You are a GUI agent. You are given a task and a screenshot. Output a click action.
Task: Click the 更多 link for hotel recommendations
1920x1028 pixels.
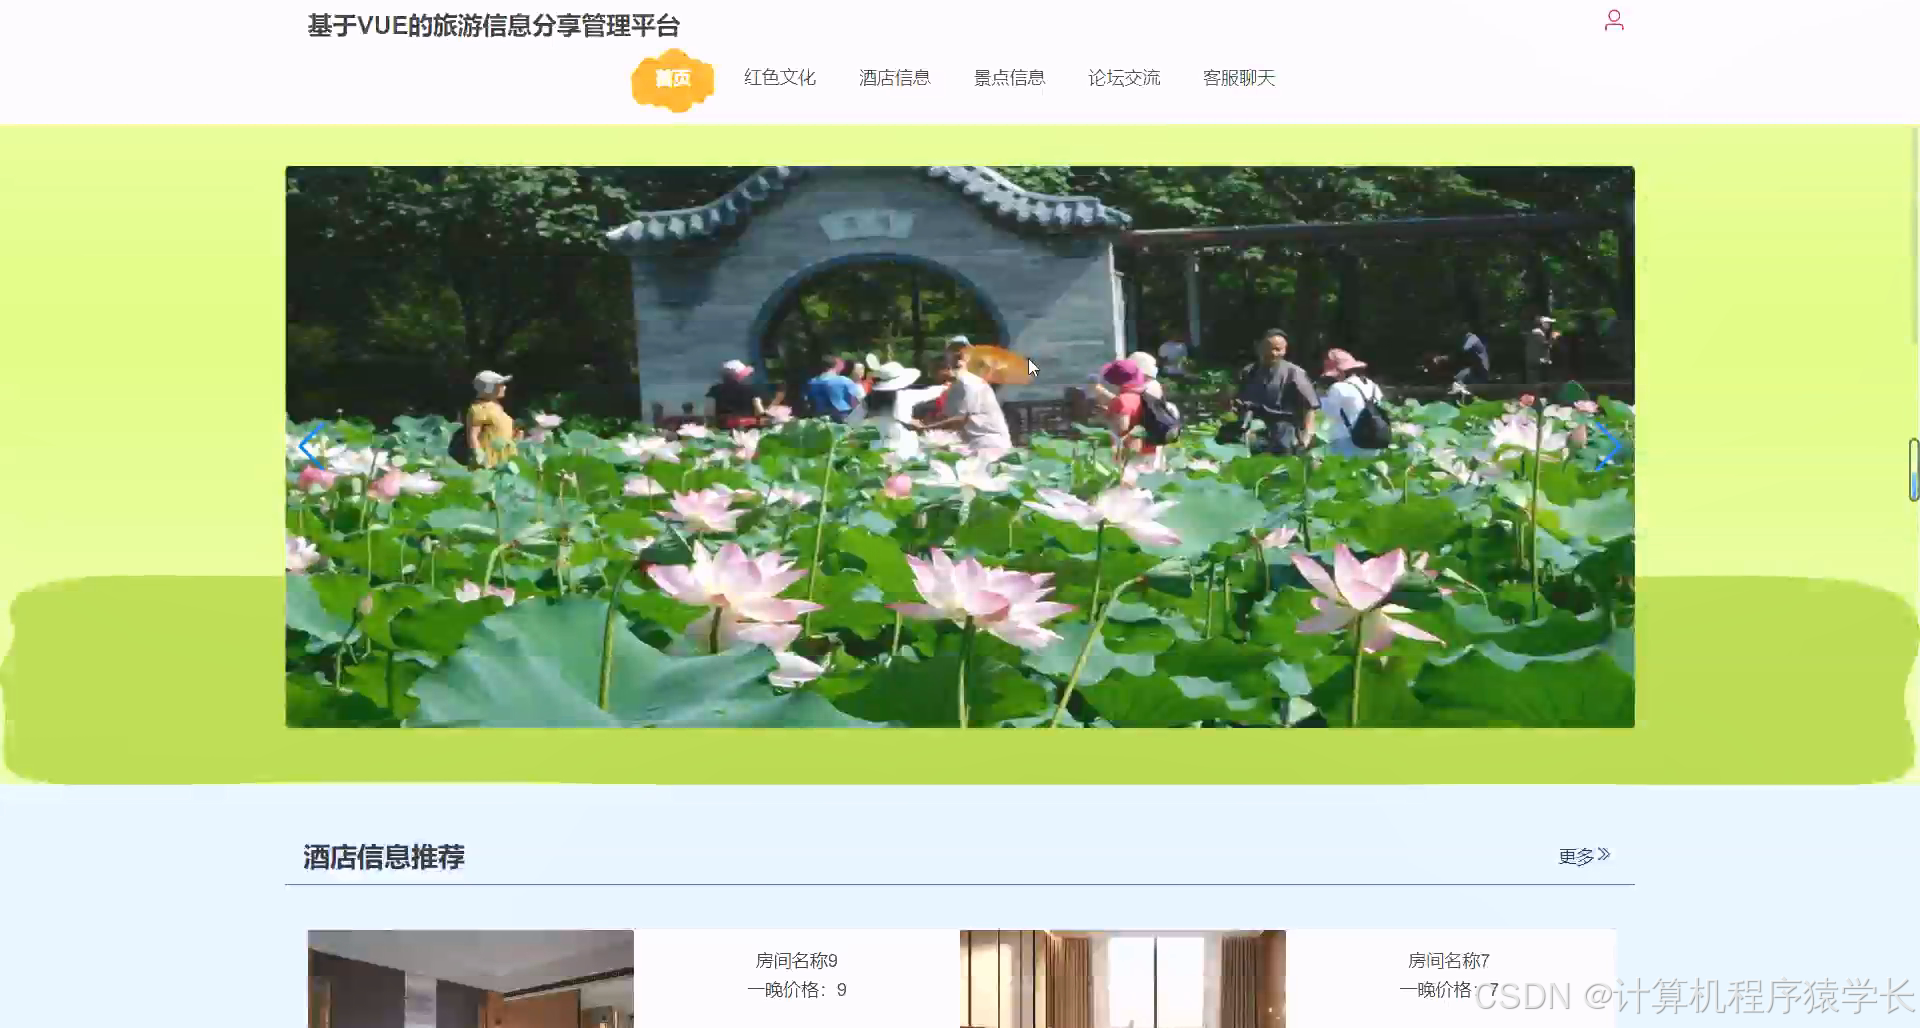pyautogui.click(x=1576, y=856)
